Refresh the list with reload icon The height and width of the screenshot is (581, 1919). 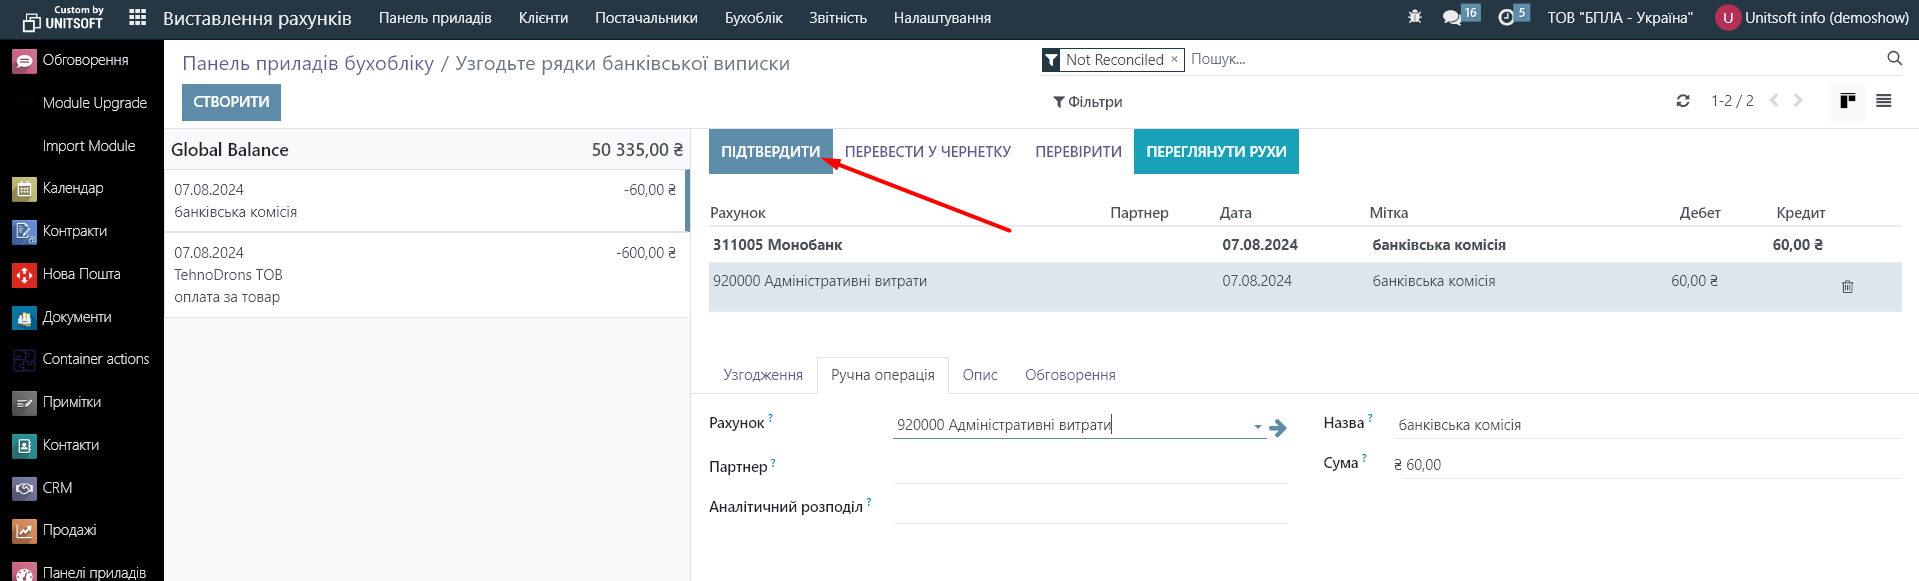[1683, 101]
